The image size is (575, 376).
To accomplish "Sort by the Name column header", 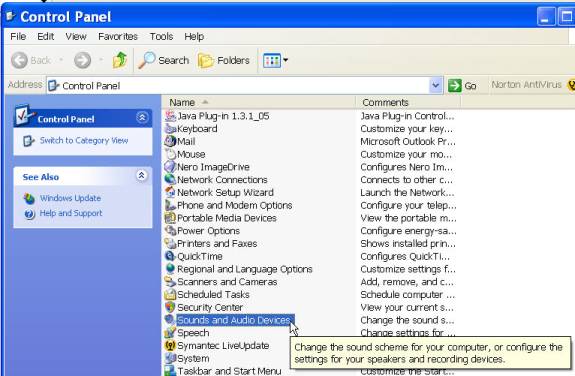I will (258, 102).
